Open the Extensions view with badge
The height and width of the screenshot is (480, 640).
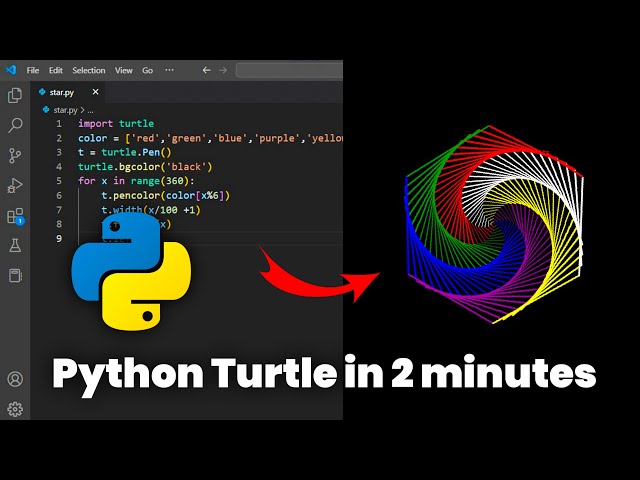(16, 216)
